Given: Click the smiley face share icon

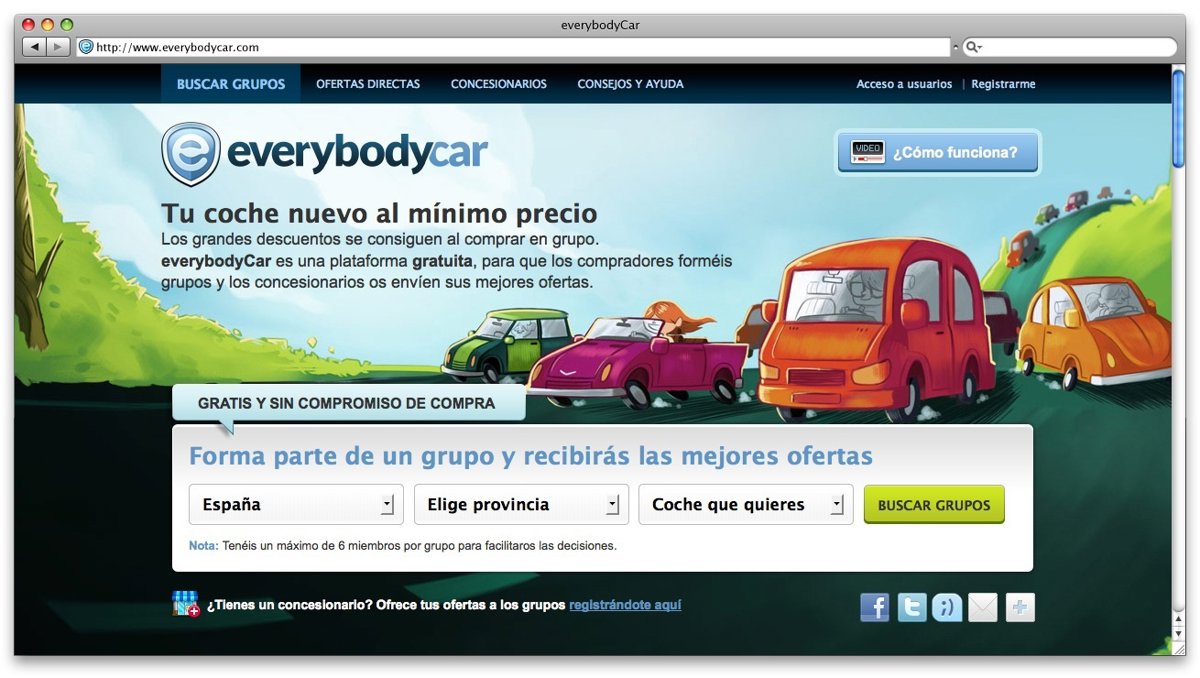Looking at the screenshot, I should (946, 607).
